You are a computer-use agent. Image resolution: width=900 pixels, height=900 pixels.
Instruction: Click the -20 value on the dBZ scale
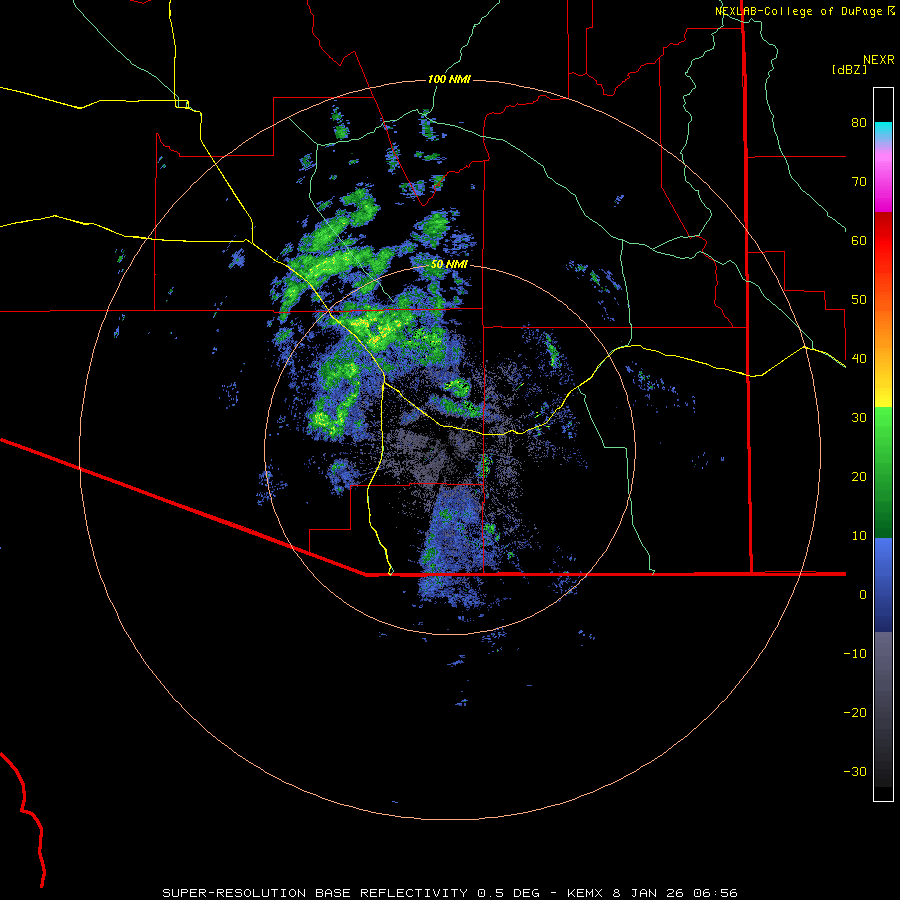[x=855, y=713]
